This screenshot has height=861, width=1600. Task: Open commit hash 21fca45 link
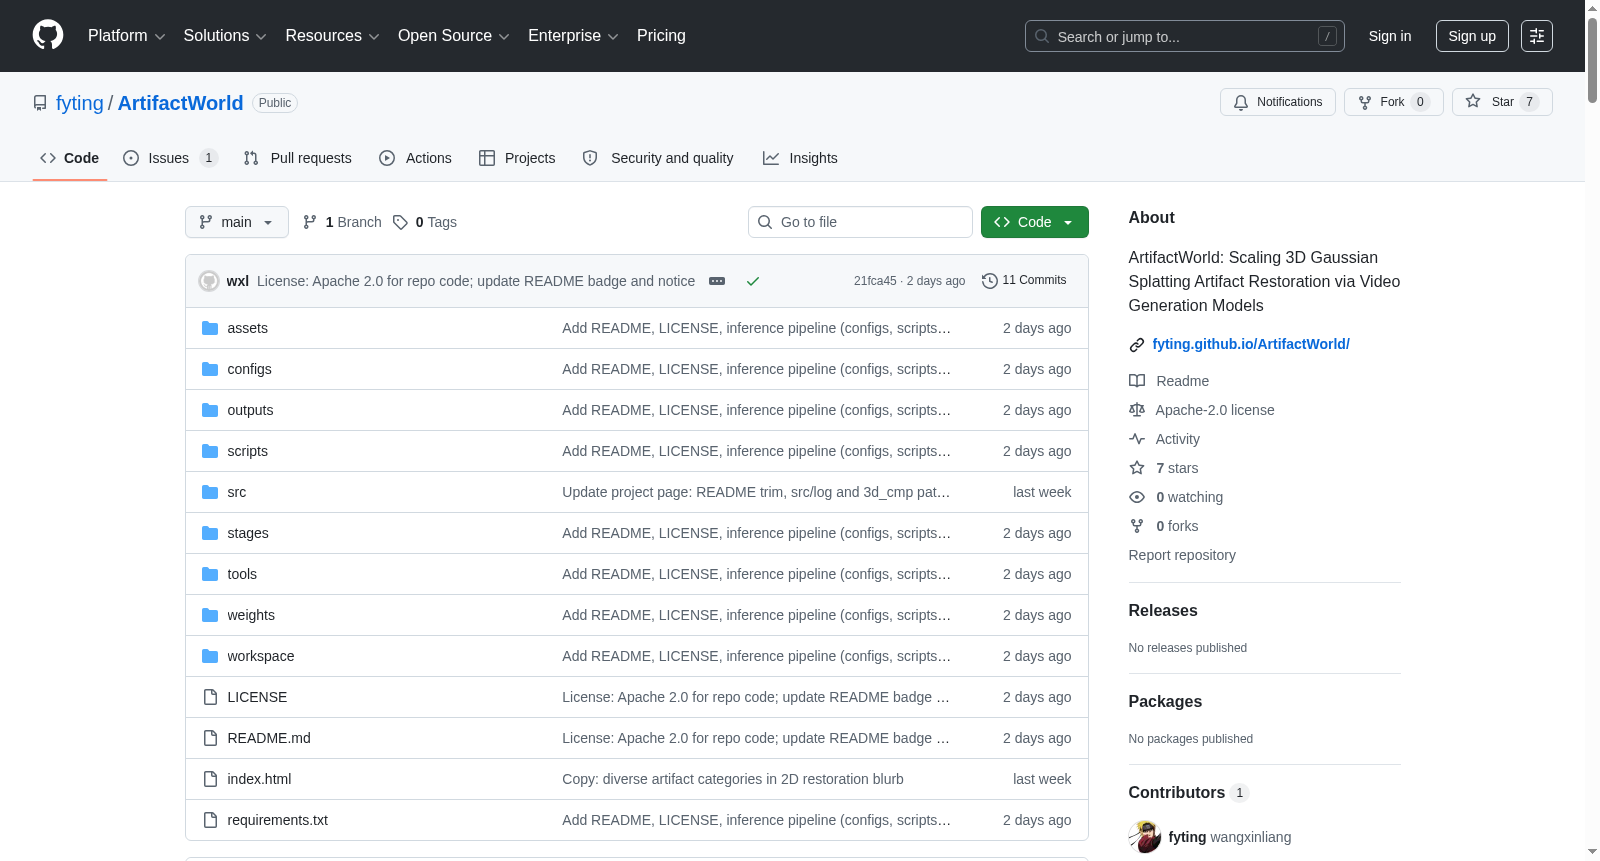[x=875, y=281]
